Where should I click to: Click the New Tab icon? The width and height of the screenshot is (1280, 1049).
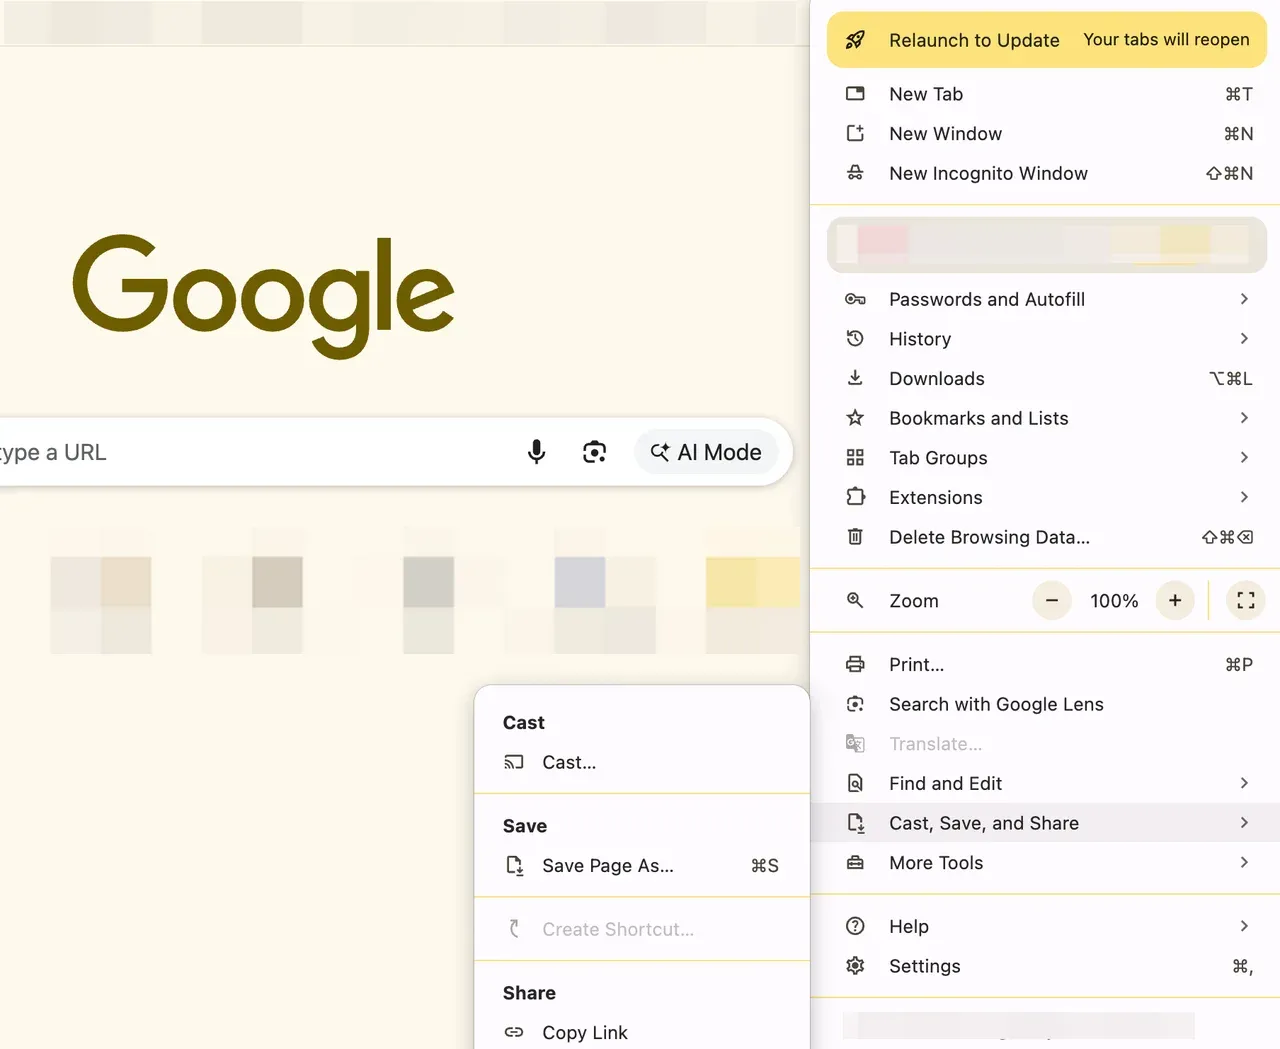pyautogui.click(x=855, y=94)
